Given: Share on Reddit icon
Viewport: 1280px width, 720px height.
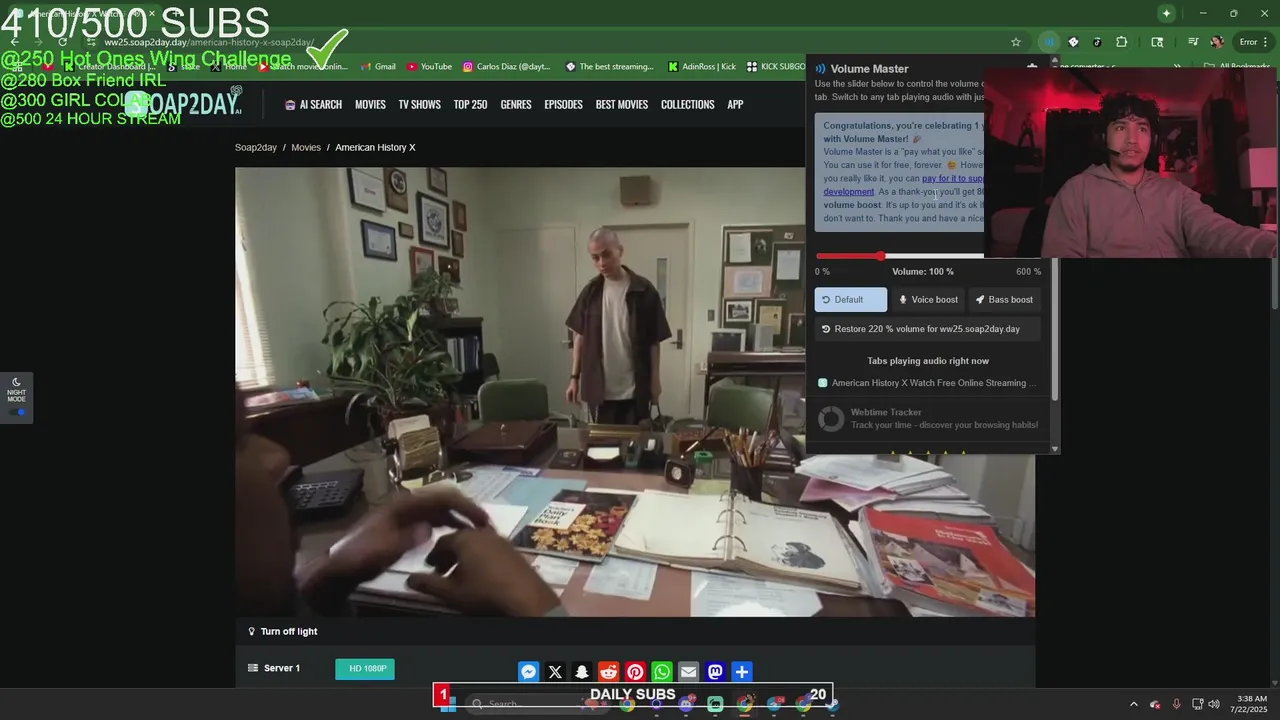Looking at the screenshot, I should click(609, 672).
